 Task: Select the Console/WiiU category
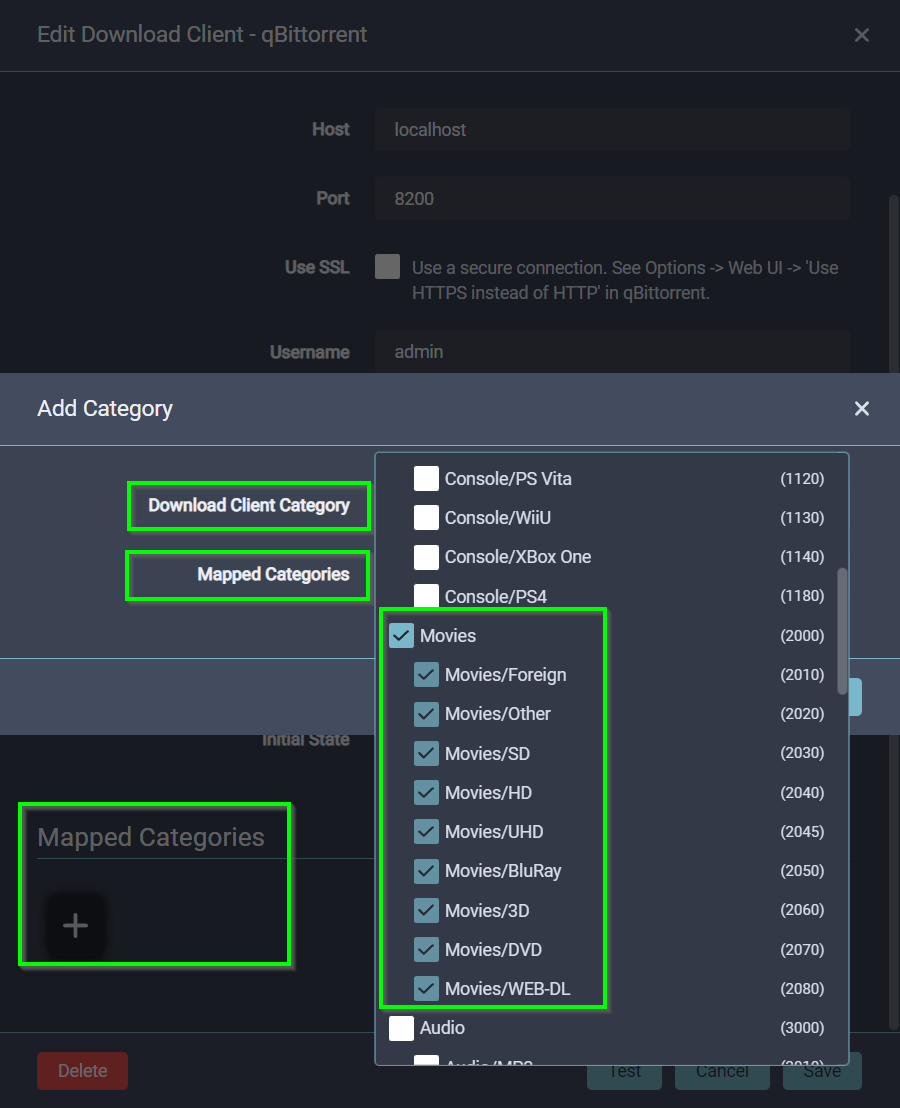tap(427, 518)
